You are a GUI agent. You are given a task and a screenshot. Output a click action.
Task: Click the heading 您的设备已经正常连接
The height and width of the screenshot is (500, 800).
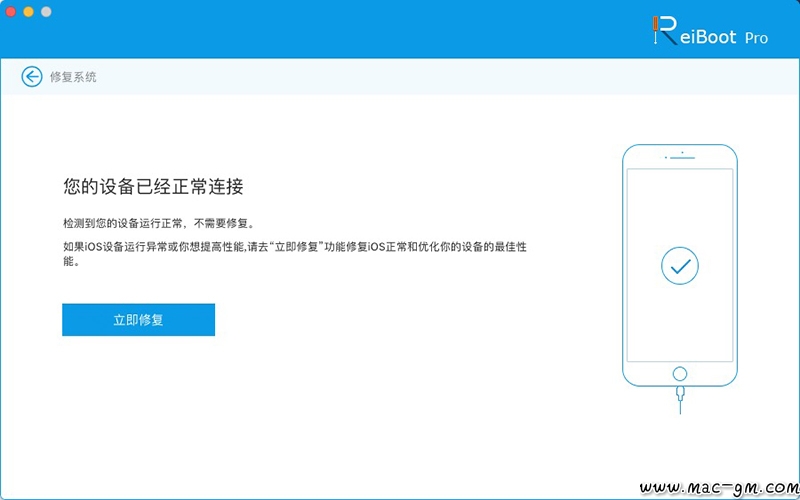(153, 187)
